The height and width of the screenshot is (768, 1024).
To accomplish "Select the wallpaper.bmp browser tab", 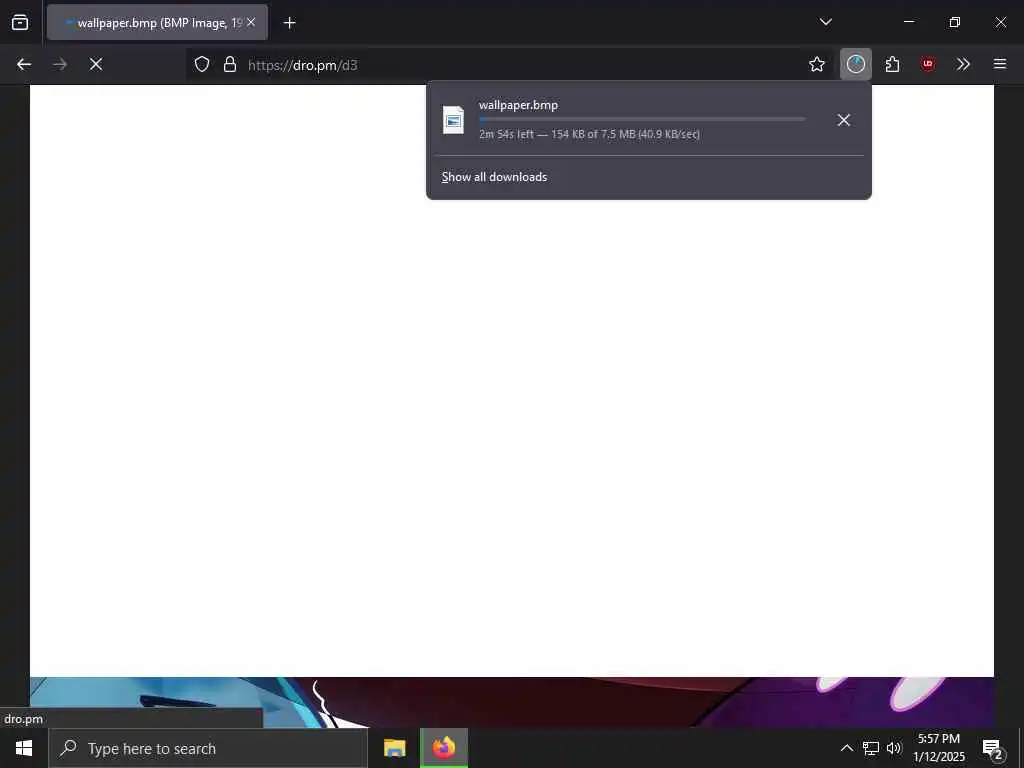I will pos(157,22).
